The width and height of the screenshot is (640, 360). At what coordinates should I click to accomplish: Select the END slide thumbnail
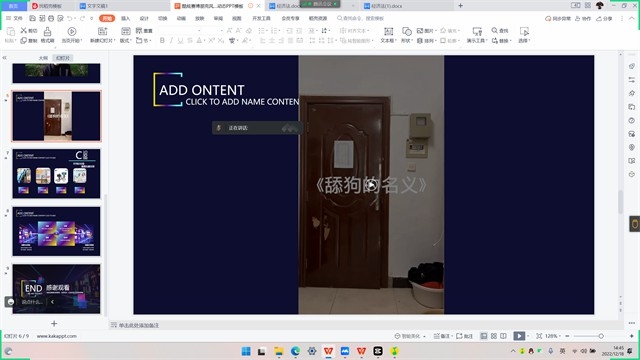[56, 289]
